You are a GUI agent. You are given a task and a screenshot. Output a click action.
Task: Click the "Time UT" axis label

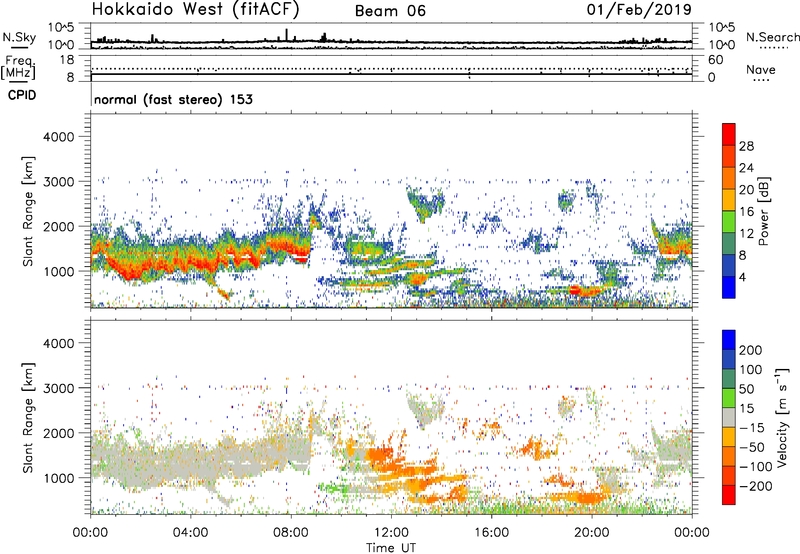click(x=391, y=548)
